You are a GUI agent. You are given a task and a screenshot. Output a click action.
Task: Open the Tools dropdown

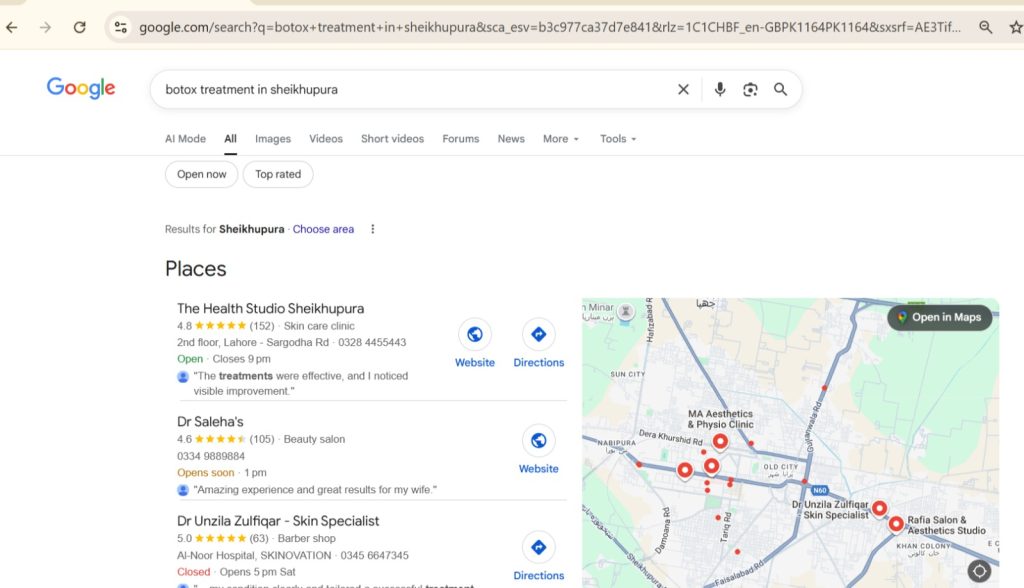tap(617, 139)
